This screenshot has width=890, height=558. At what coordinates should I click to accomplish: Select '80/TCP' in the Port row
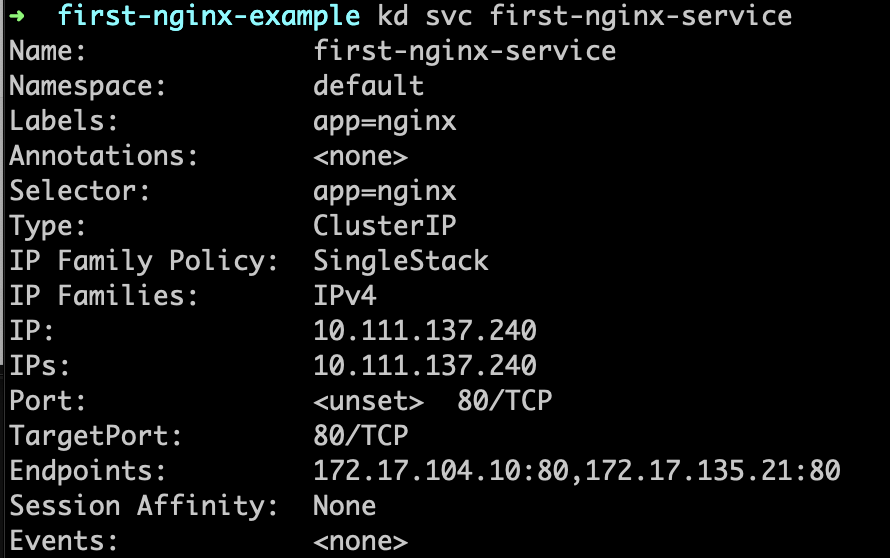505,401
